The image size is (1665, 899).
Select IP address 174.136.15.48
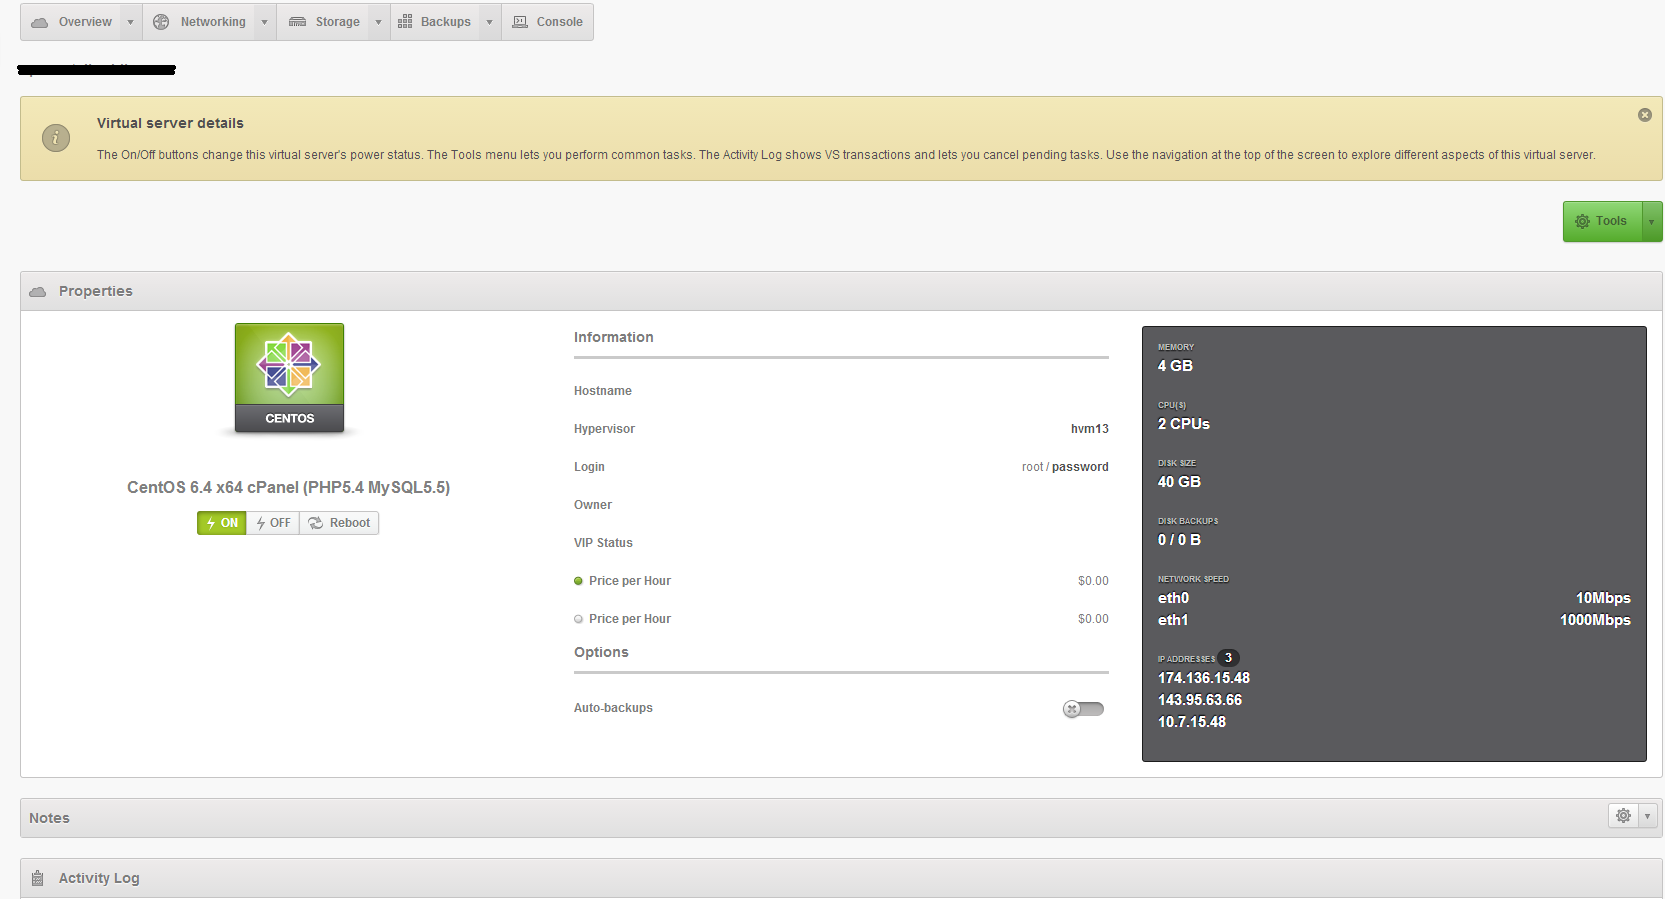[1204, 678]
